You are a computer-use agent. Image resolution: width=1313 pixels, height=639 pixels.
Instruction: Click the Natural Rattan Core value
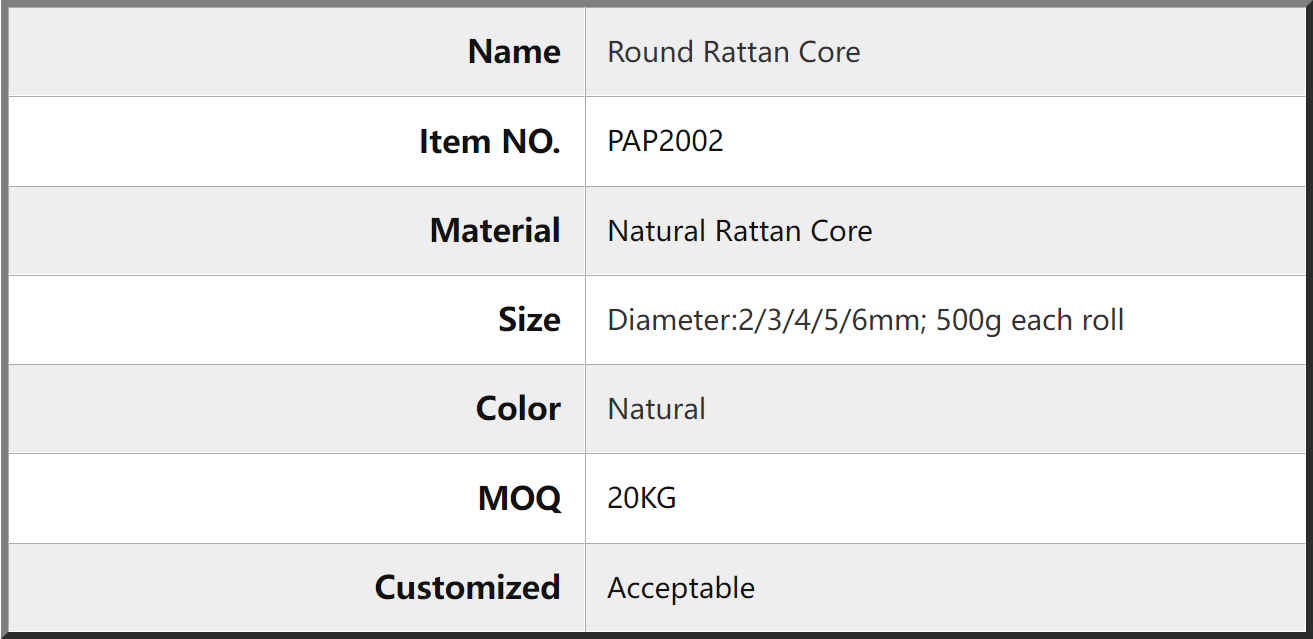(740, 231)
